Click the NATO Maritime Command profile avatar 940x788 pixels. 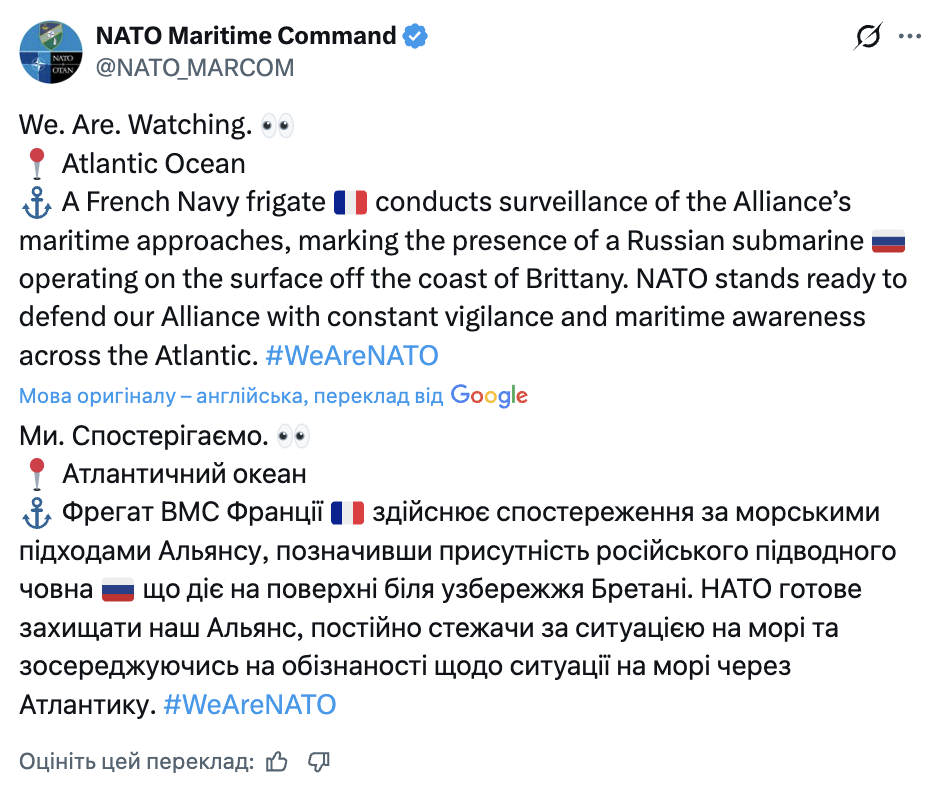50,52
